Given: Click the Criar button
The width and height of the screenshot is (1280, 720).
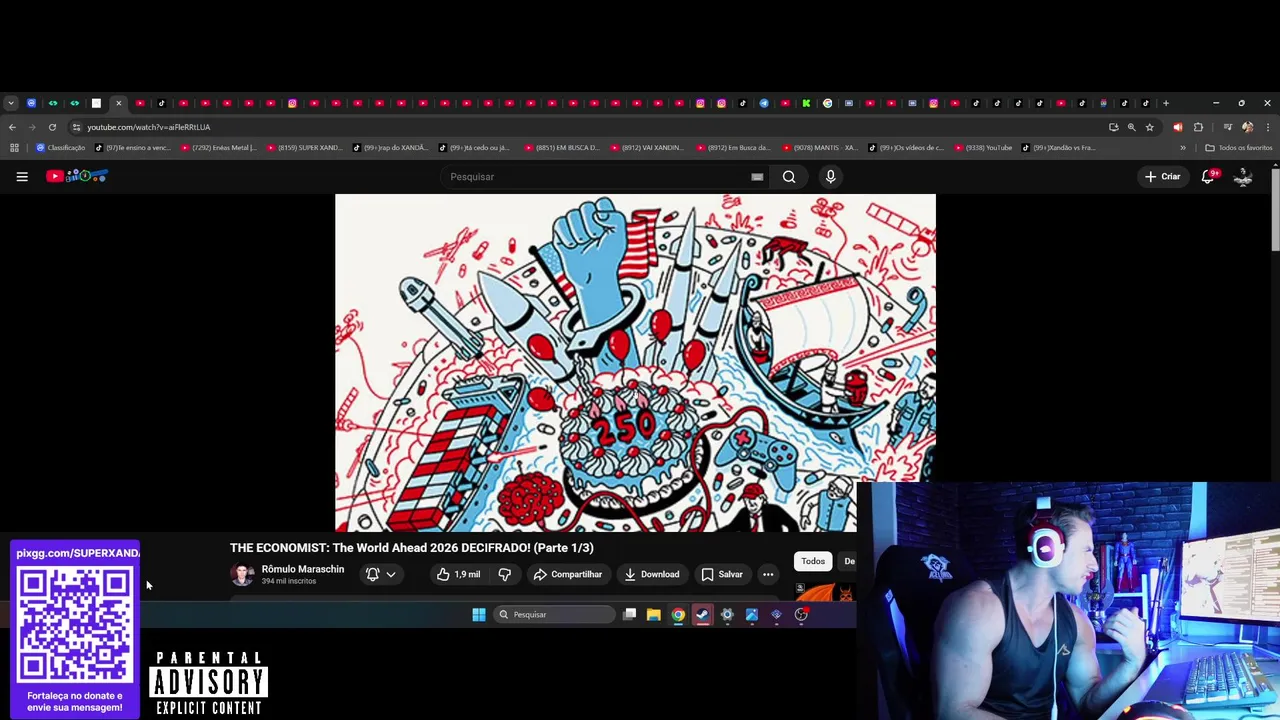Looking at the screenshot, I should 1163,176.
